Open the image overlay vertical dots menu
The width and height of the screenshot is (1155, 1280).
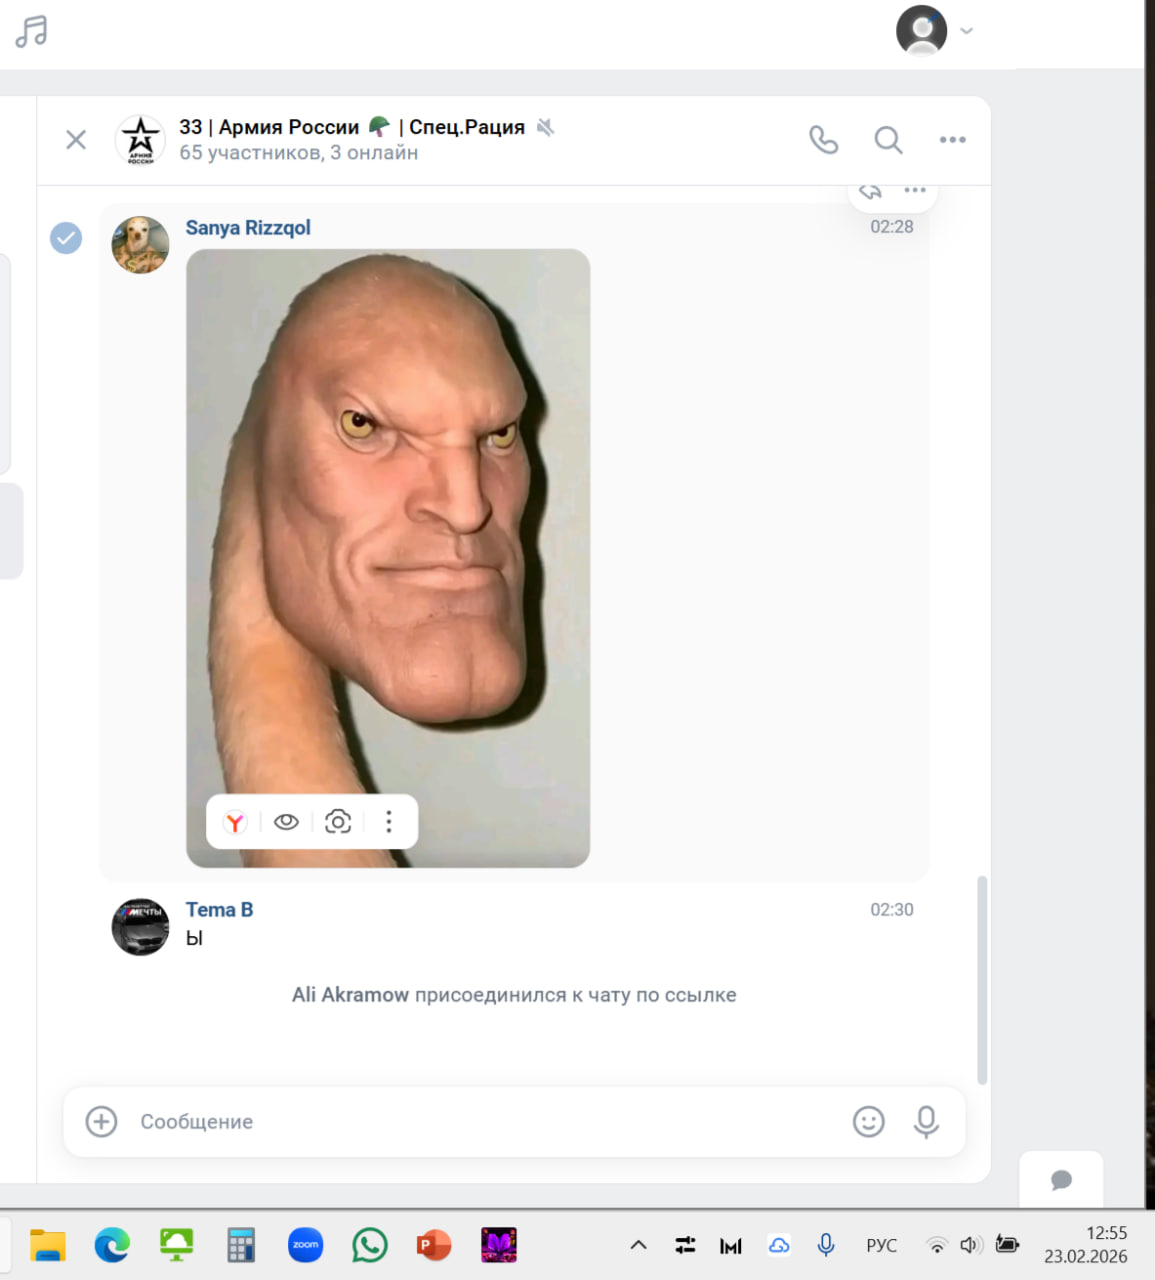(x=389, y=822)
